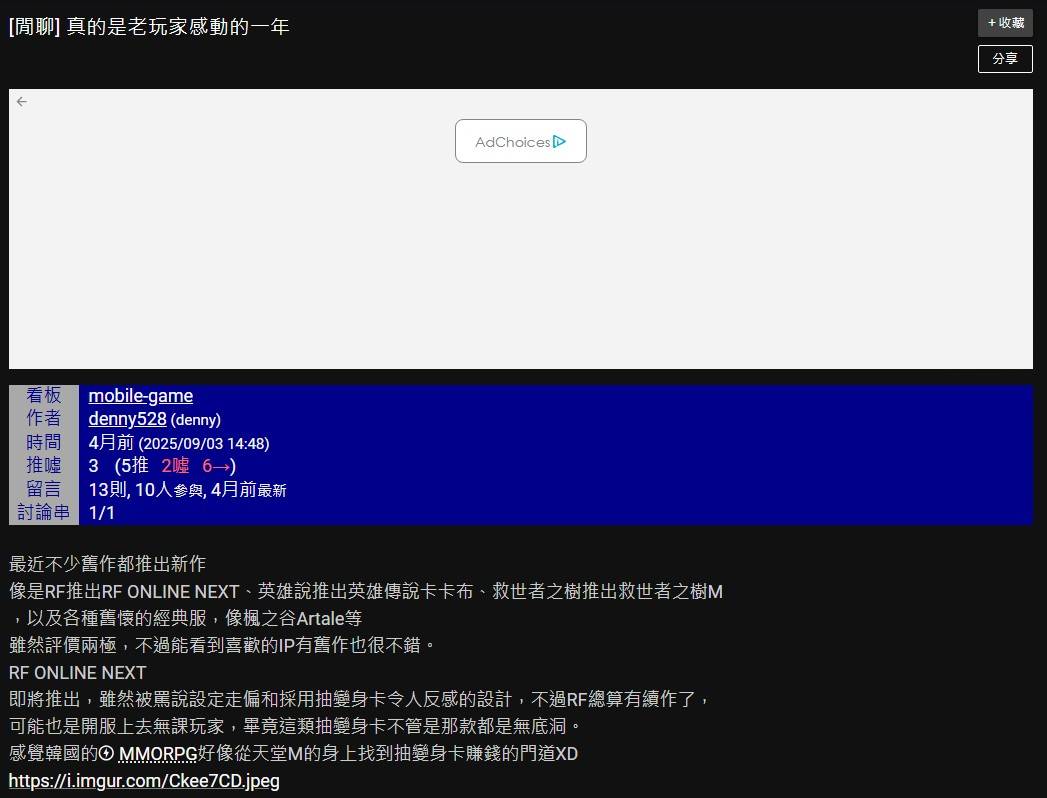Viewport: 1047px width, 798px height.
Task: Click the 13則 comment count text
Action: tap(108, 490)
